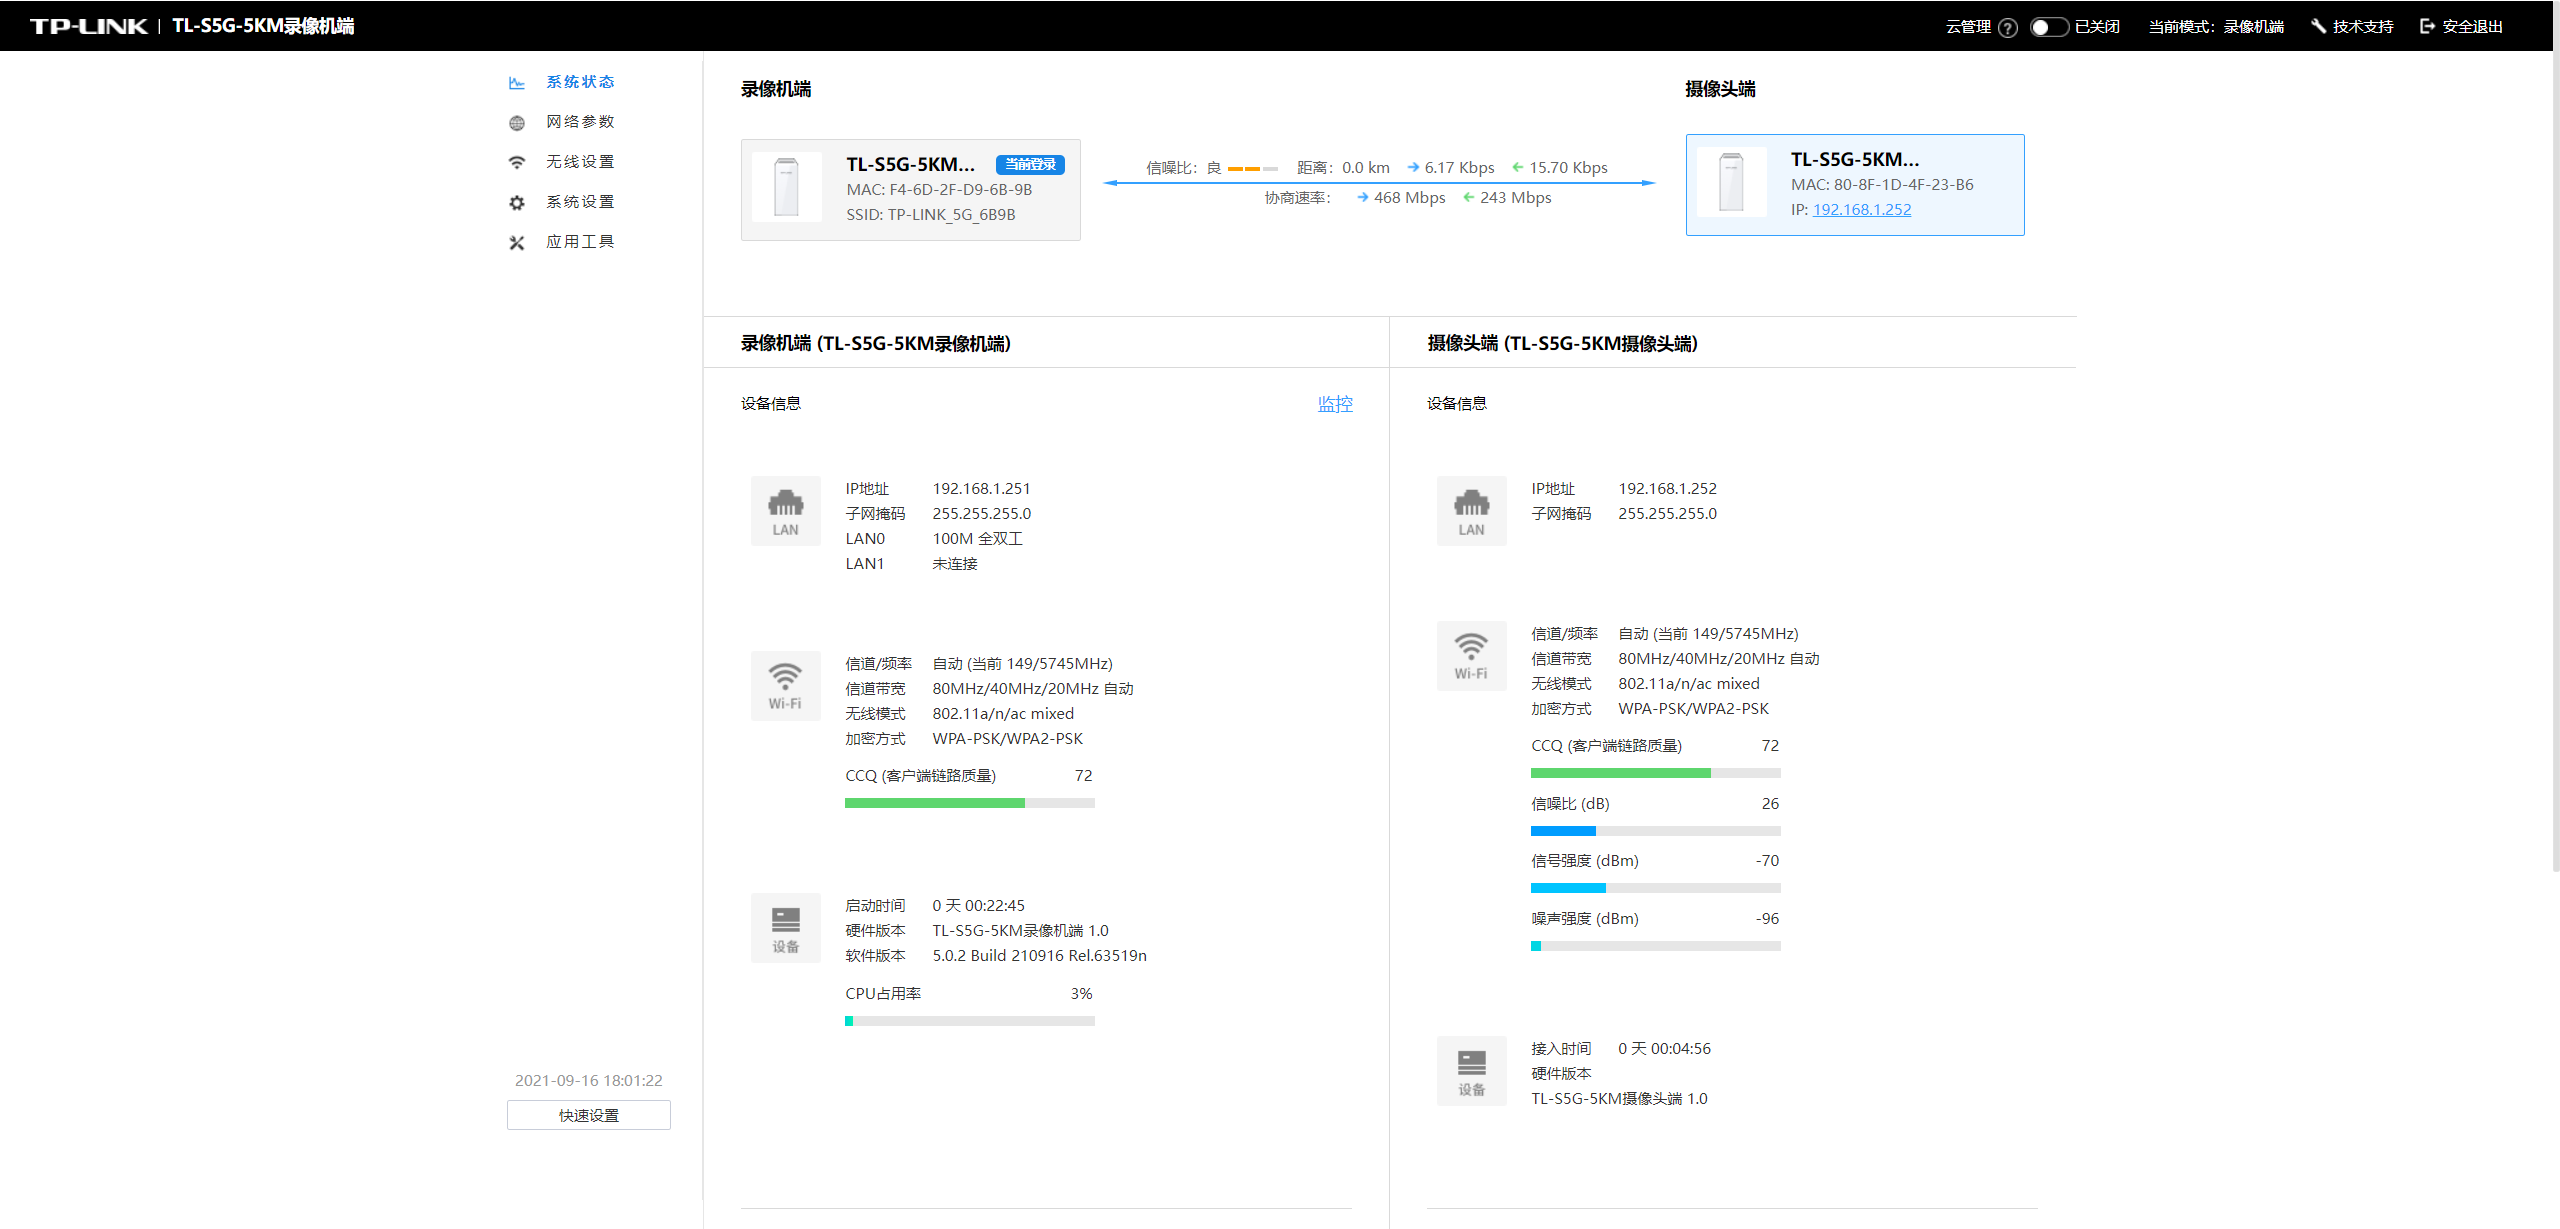The height and width of the screenshot is (1229, 2560).
Task: Open 无线设置 menu item
Action: 580,162
